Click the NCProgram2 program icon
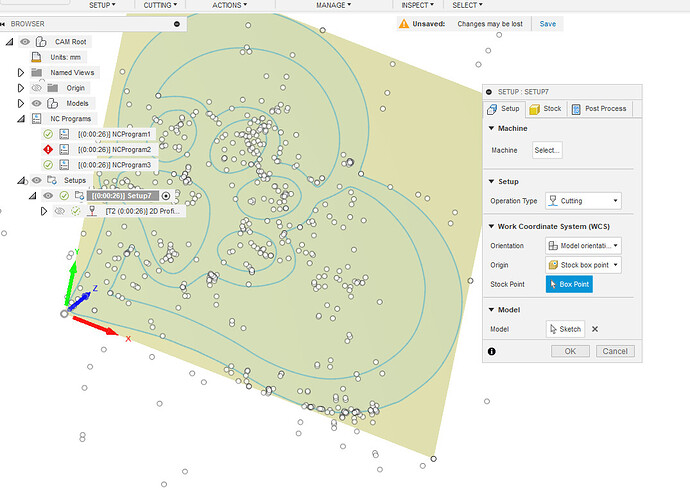 click(64, 150)
